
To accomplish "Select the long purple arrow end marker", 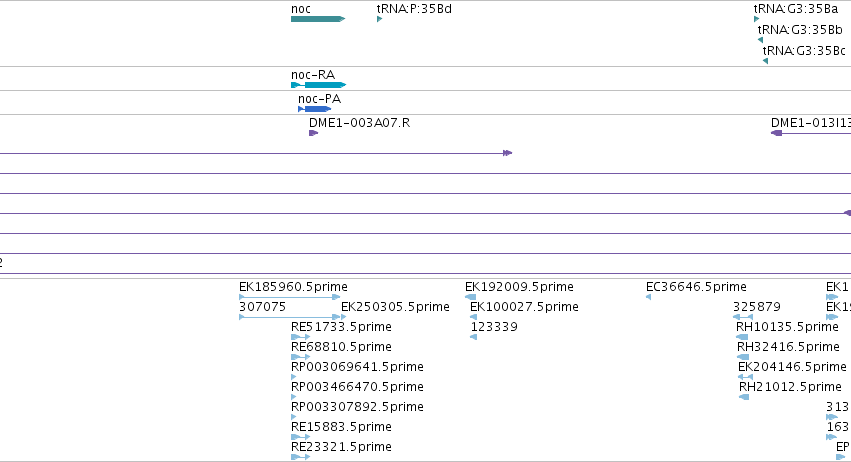I will [x=507, y=153].
